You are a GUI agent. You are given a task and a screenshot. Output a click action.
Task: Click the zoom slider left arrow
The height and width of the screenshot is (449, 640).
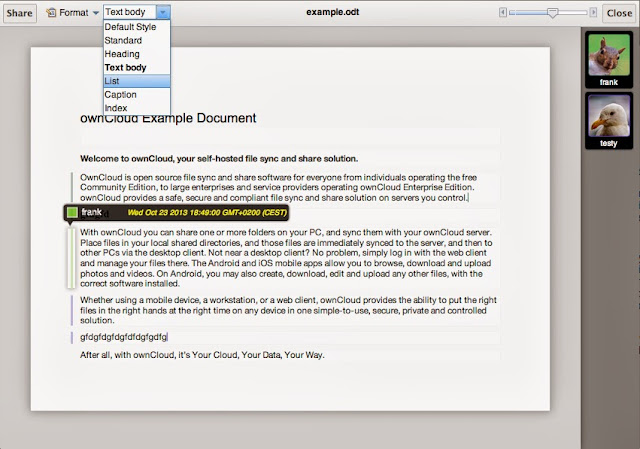click(x=503, y=12)
